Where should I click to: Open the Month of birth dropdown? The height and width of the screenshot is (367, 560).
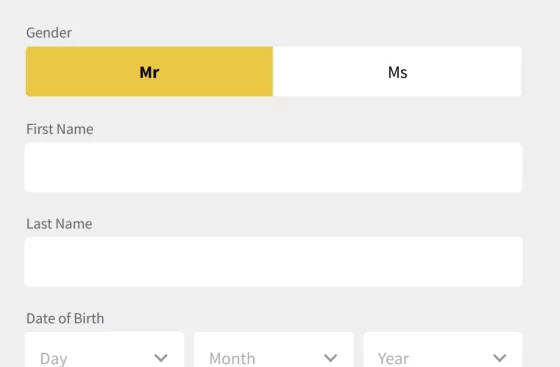tap(274, 350)
